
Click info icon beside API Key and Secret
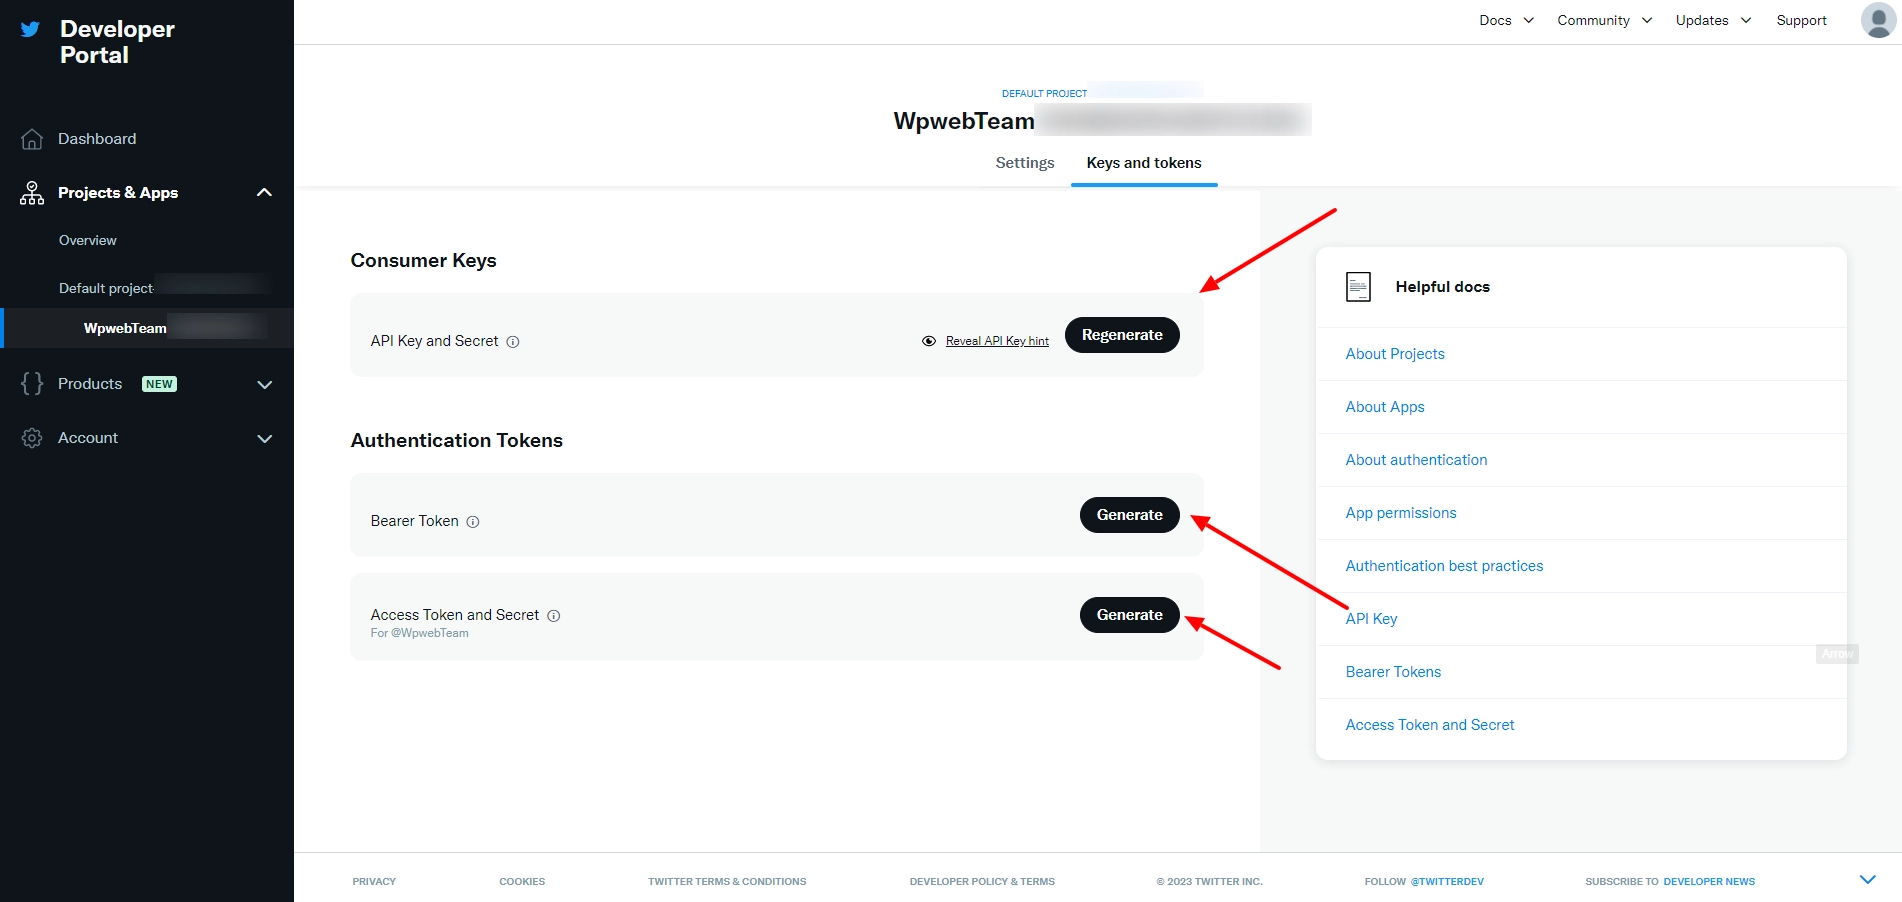tap(513, 342)
